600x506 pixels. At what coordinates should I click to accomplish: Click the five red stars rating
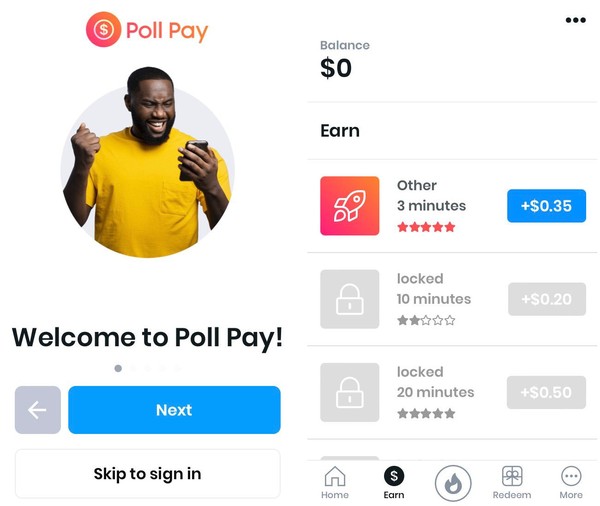click(x=426, y=227)
